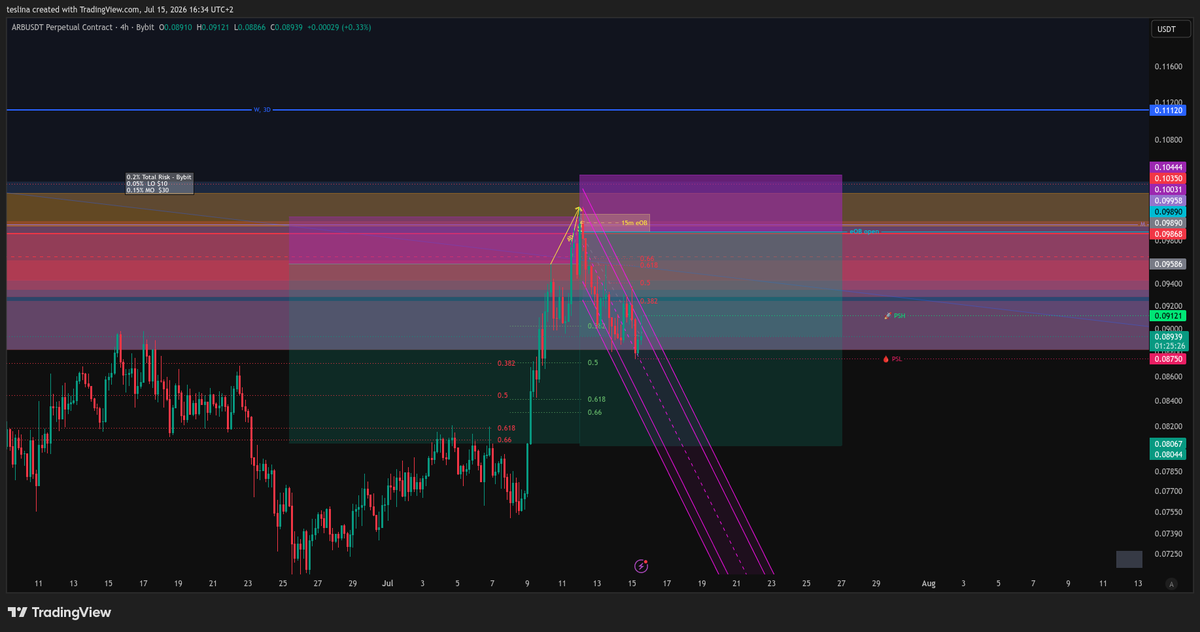1200x632 pixels.
Task: Click the 0.07250 axis tick
Action: (1168, 554)
